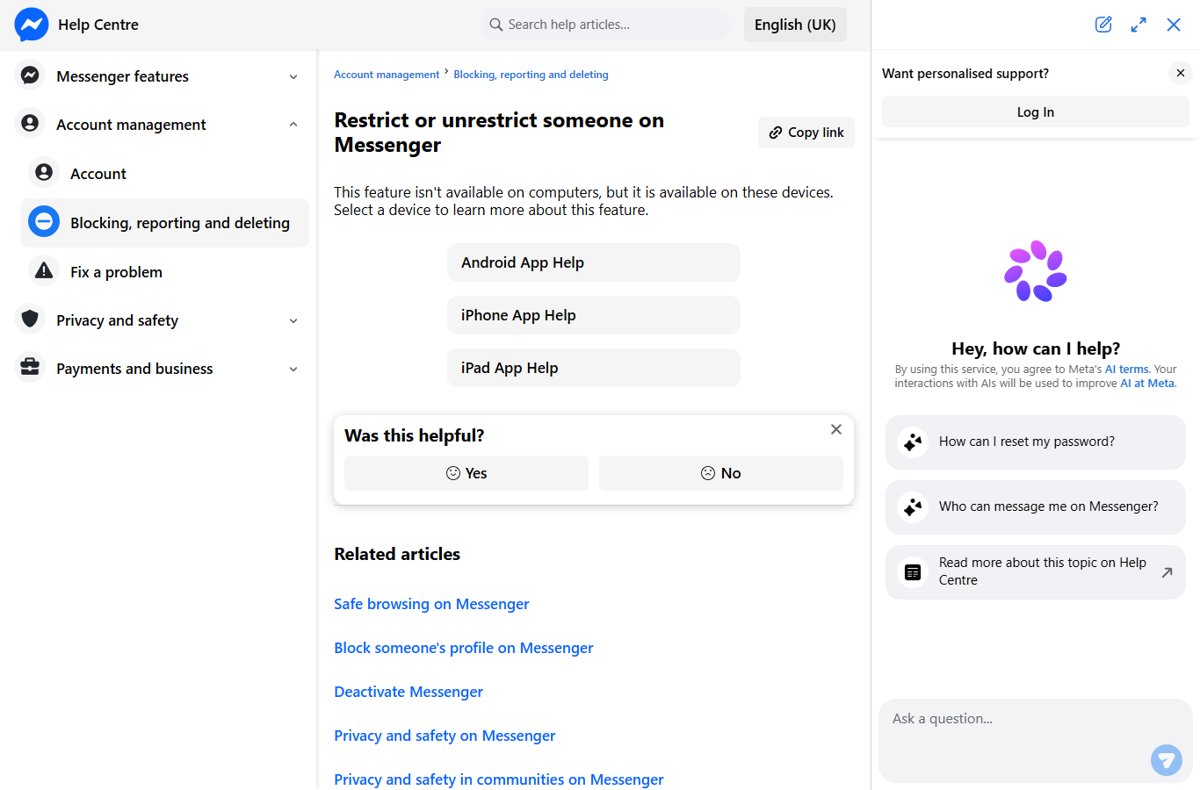Click the Help Centre title text
This screenshot has width=1200, height=790.
pos(98,25)
